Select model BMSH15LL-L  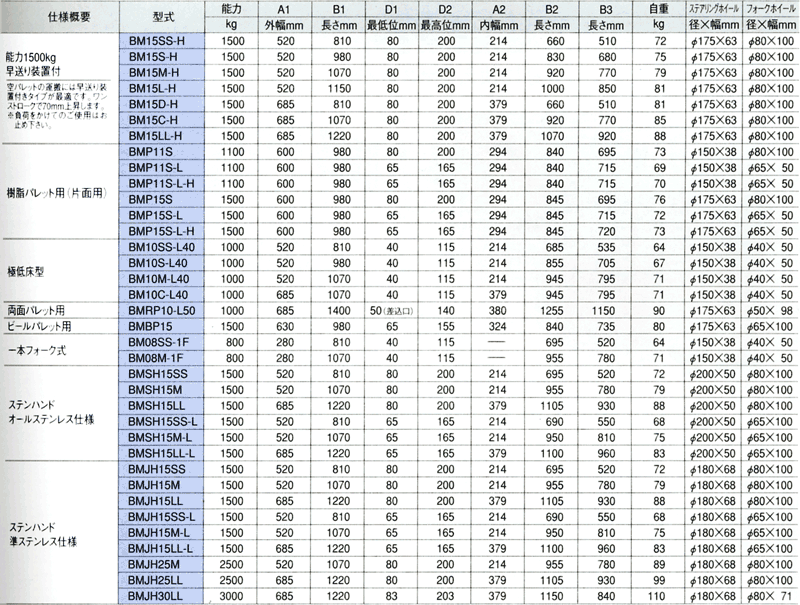(x=162, y=453)
